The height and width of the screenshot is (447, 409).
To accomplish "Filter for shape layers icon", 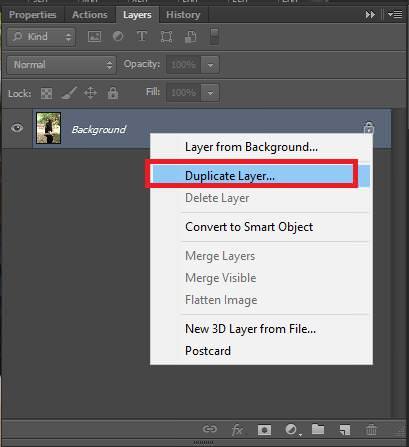I will click(166, 36).
